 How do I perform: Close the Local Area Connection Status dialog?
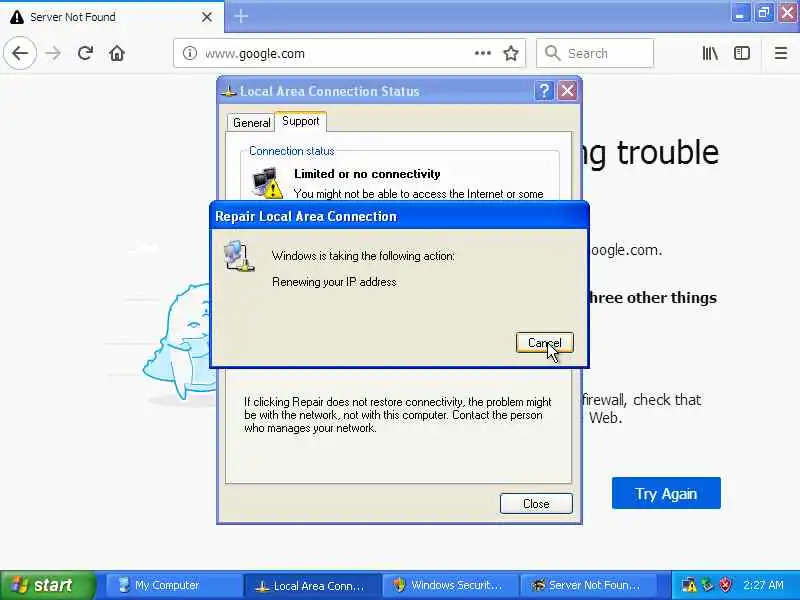coord(567,91)
